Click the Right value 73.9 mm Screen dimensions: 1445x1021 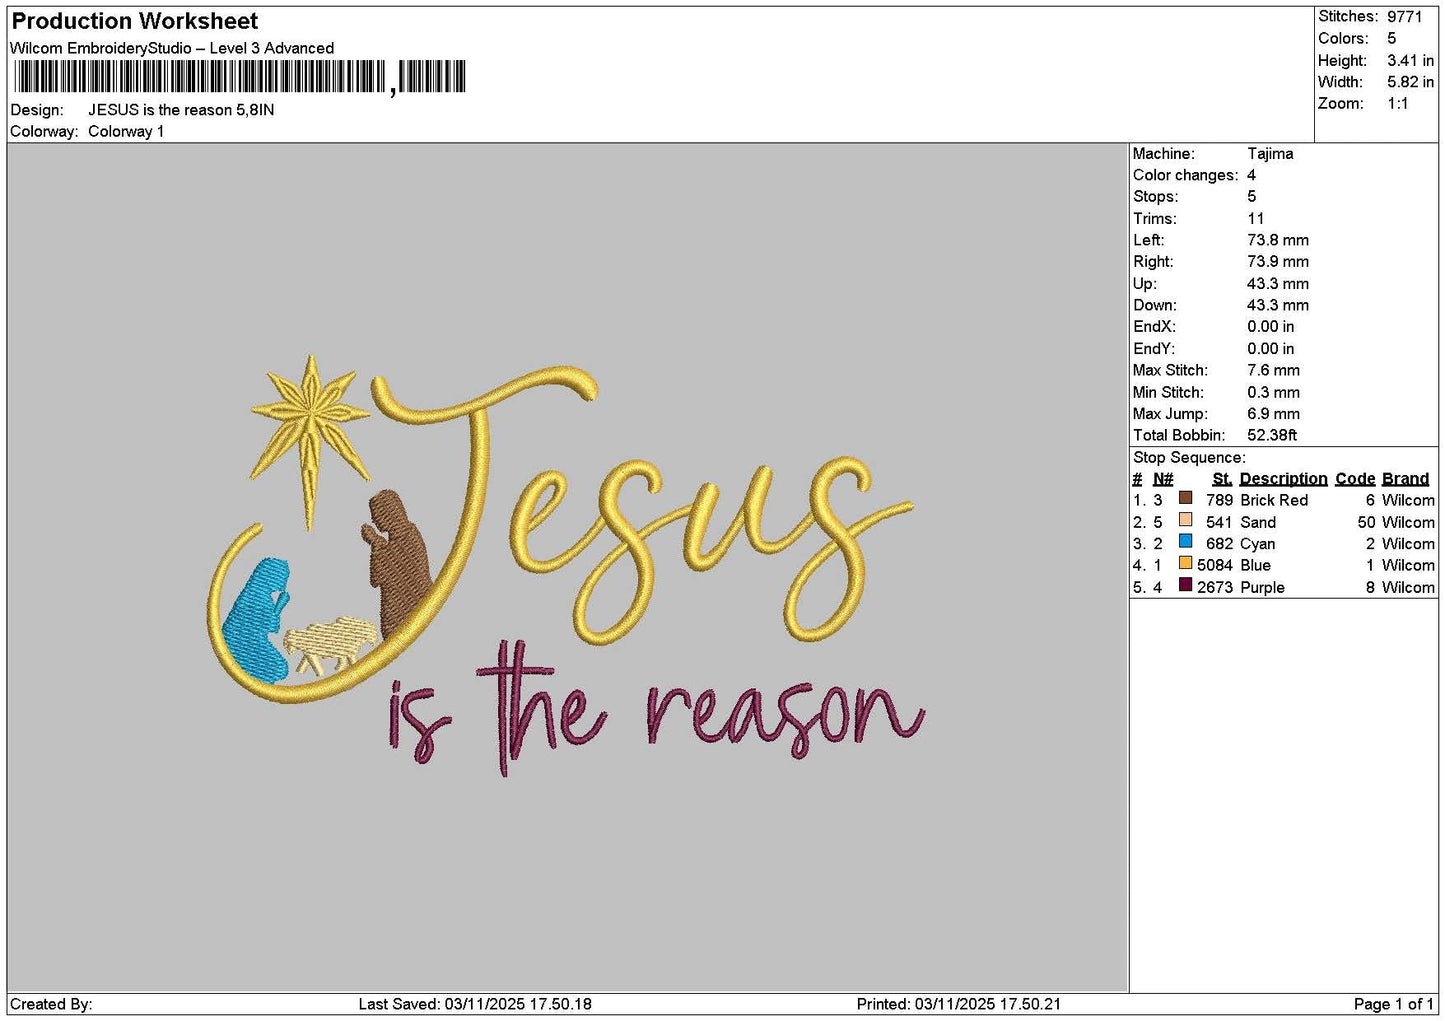1278,262
